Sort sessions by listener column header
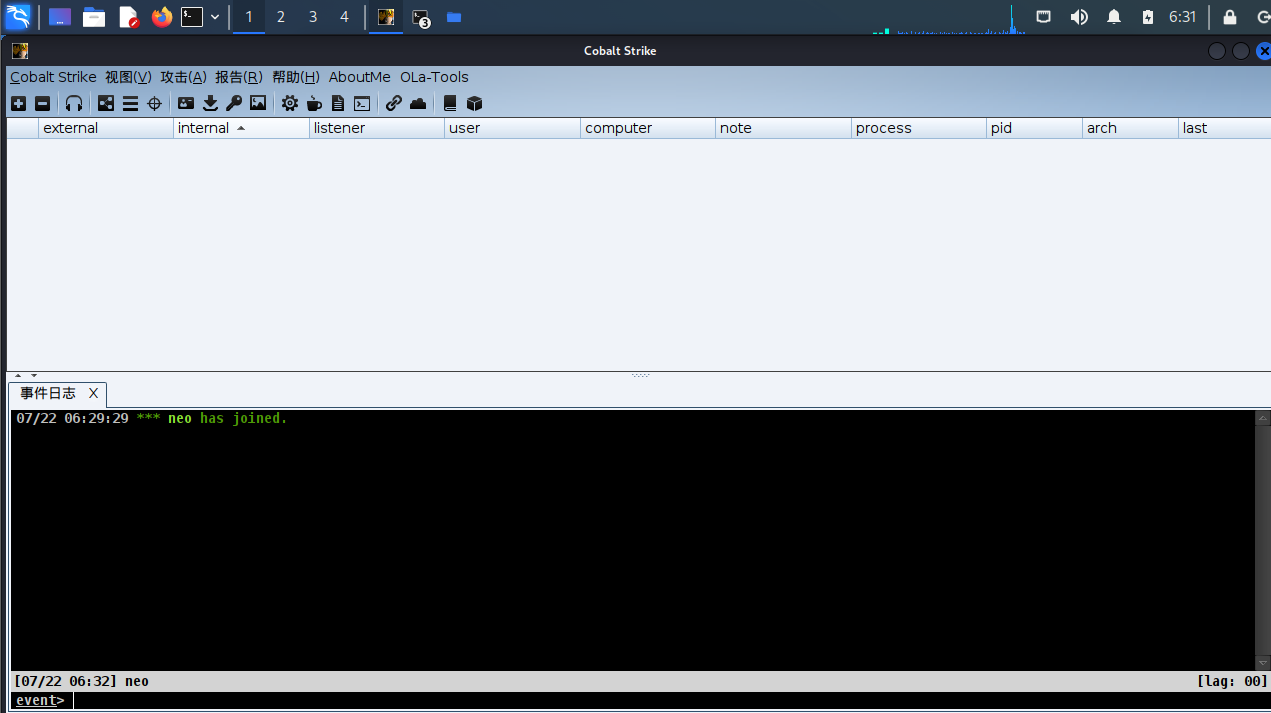This screenshot has height=713, width=1271. click(339, 128)
